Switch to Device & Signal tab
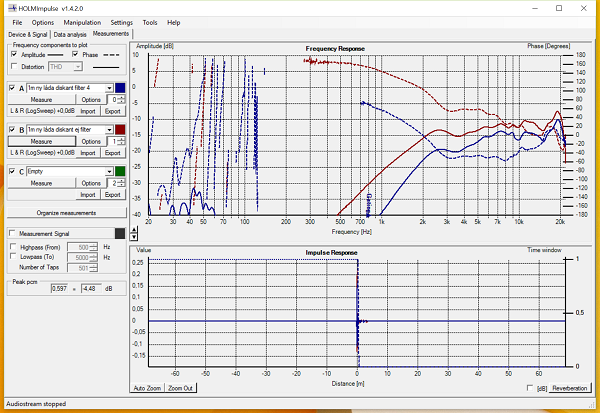The image size is (600, 413). (28, 34)
